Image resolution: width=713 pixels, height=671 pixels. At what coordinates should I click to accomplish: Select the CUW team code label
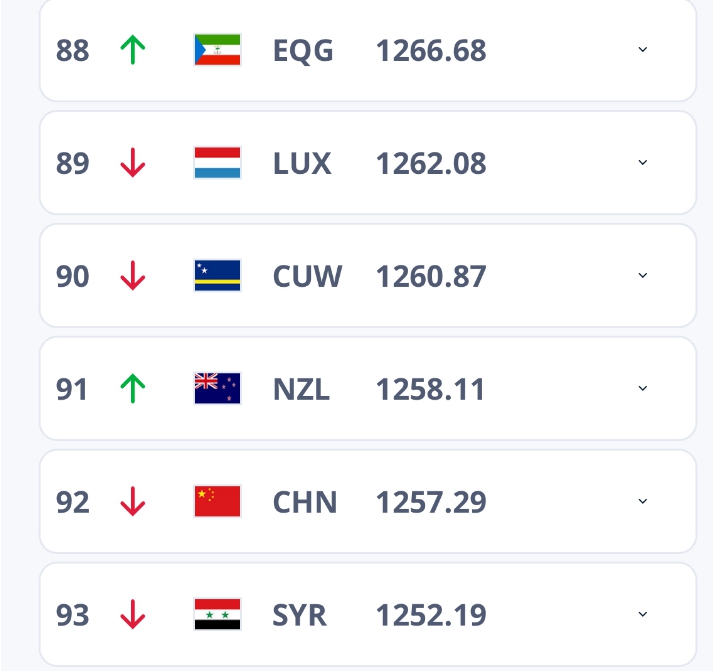[x=307, y=276]
